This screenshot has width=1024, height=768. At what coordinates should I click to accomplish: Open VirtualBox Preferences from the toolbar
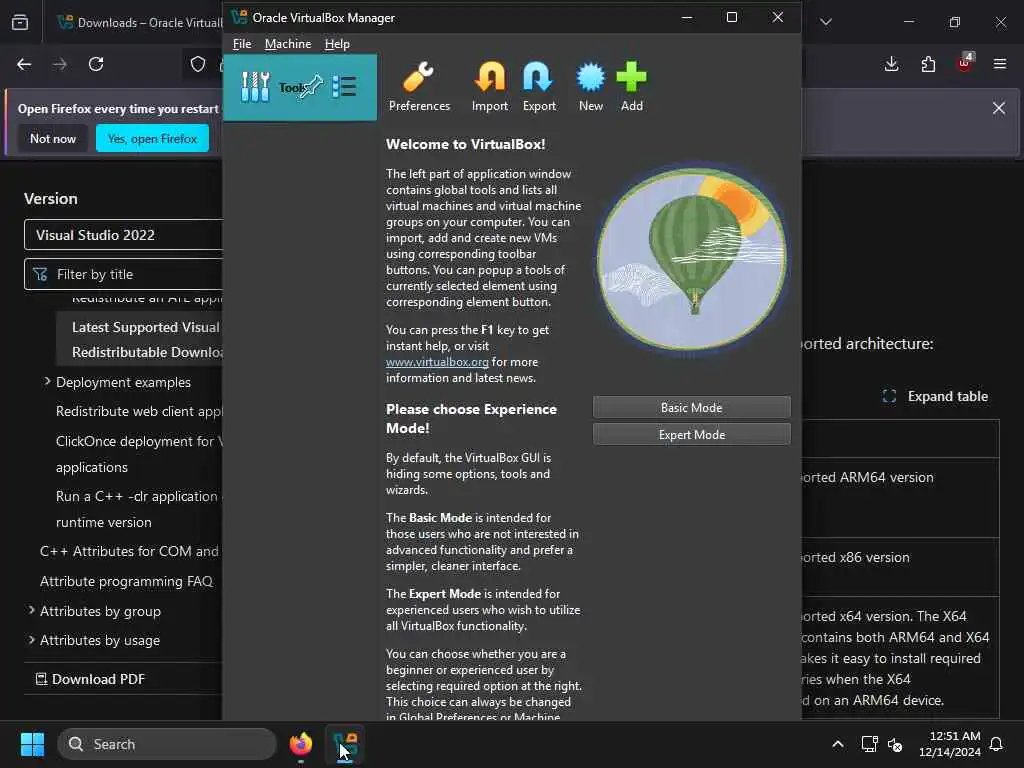419,87
